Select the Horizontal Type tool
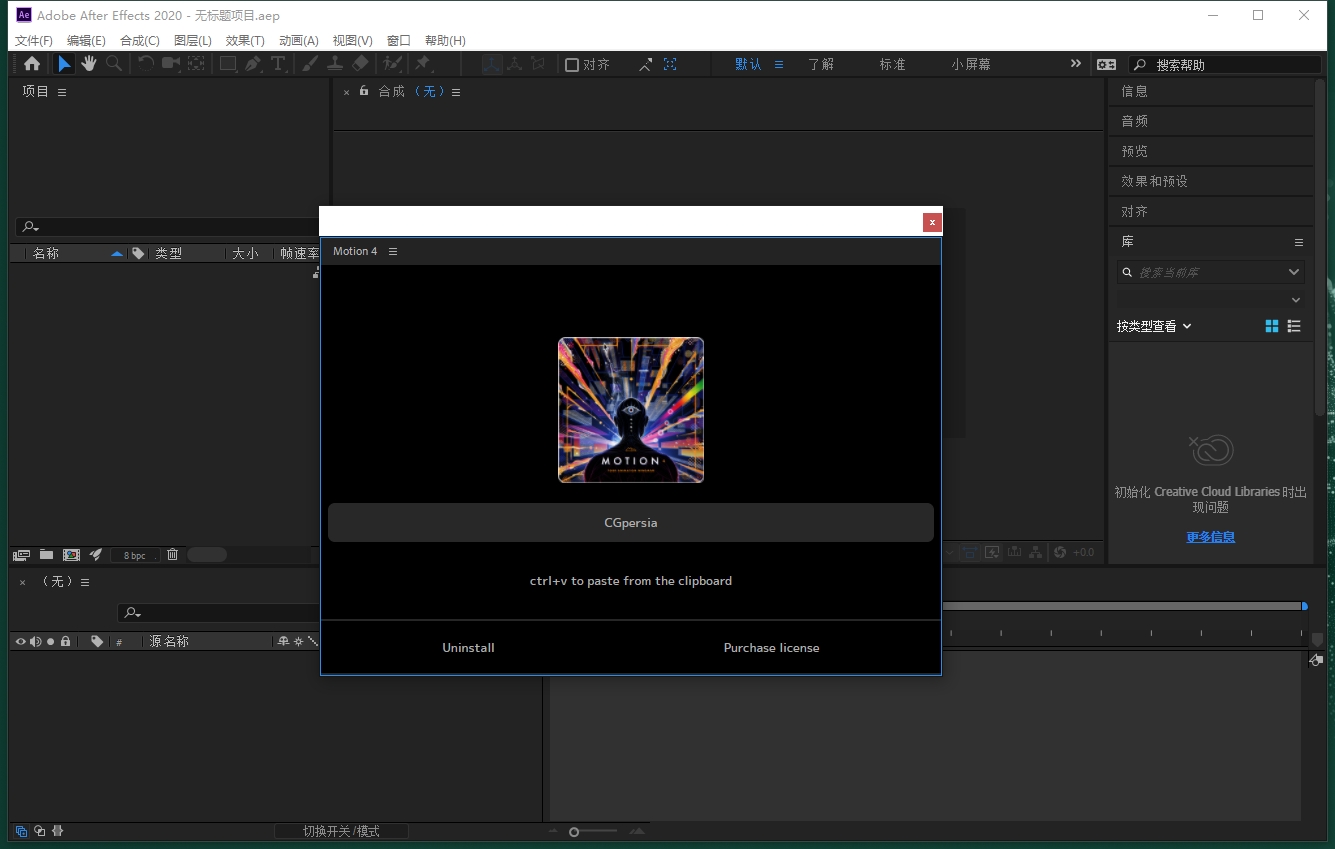Screen dimensions: 1335x849 click(x=278, y=64)
